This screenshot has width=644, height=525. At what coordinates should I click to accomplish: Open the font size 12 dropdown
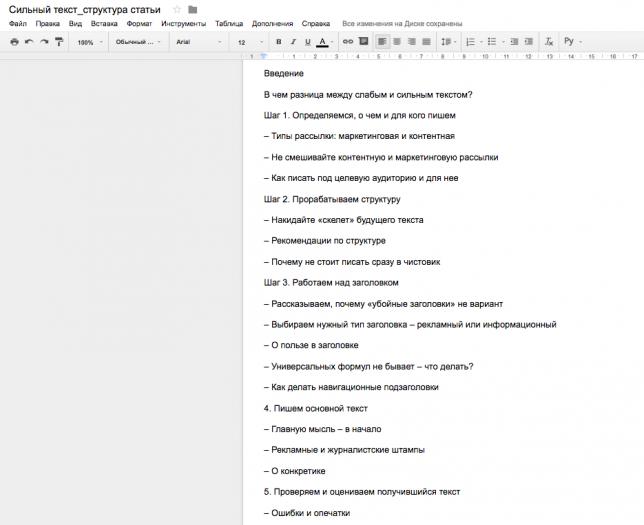pos(250,42)
